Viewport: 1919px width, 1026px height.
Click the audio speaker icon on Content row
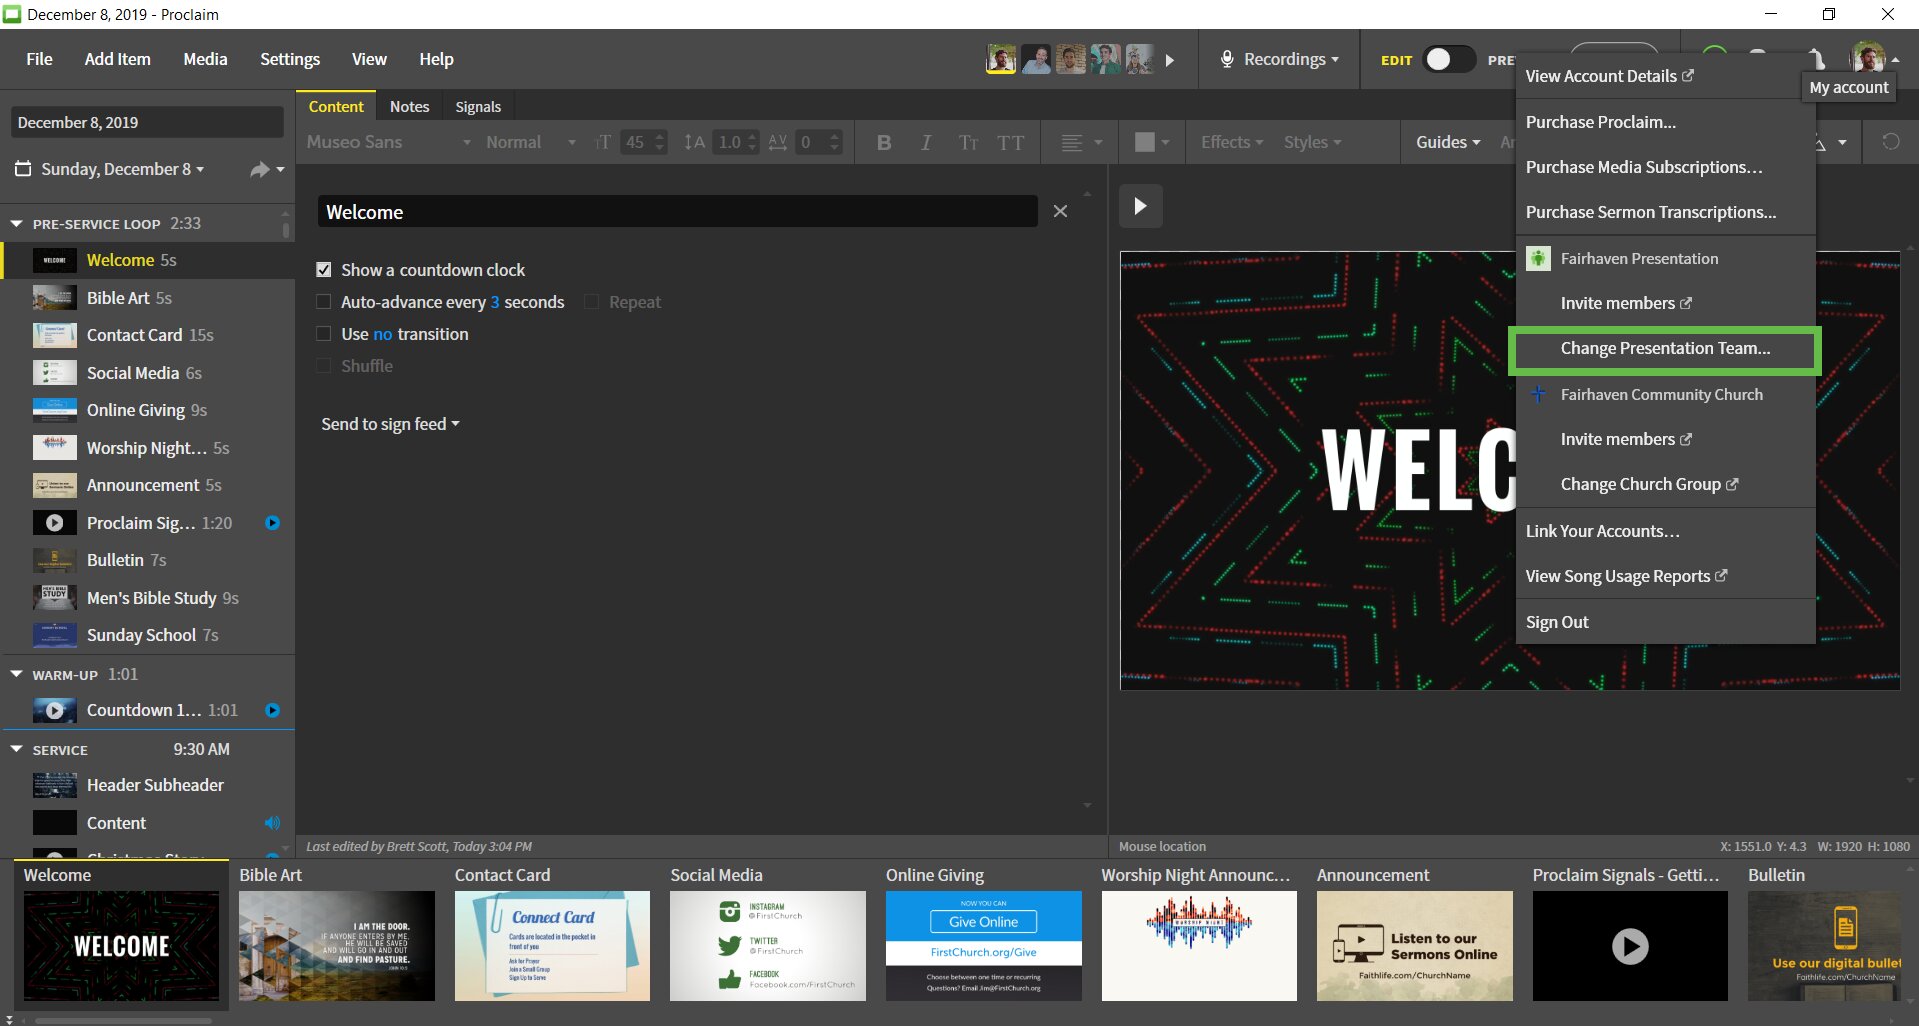(272, 823)
